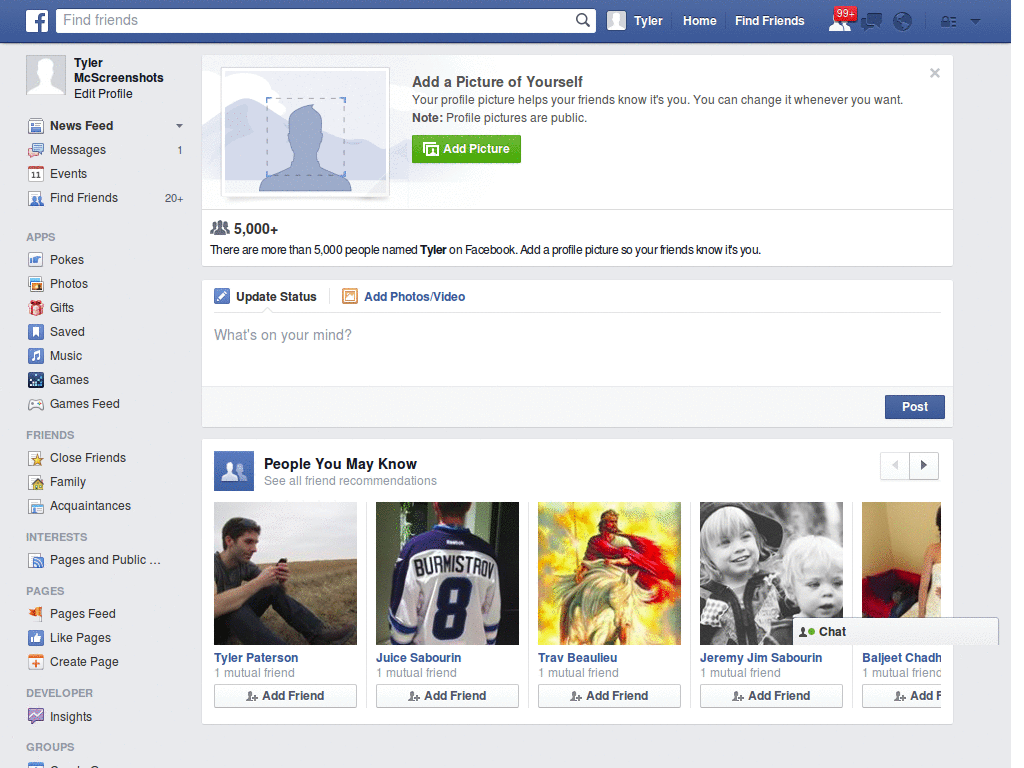1024x768 pixels.
Task: Click the Find Friends sidebar icon
Action: coord(36,198)
